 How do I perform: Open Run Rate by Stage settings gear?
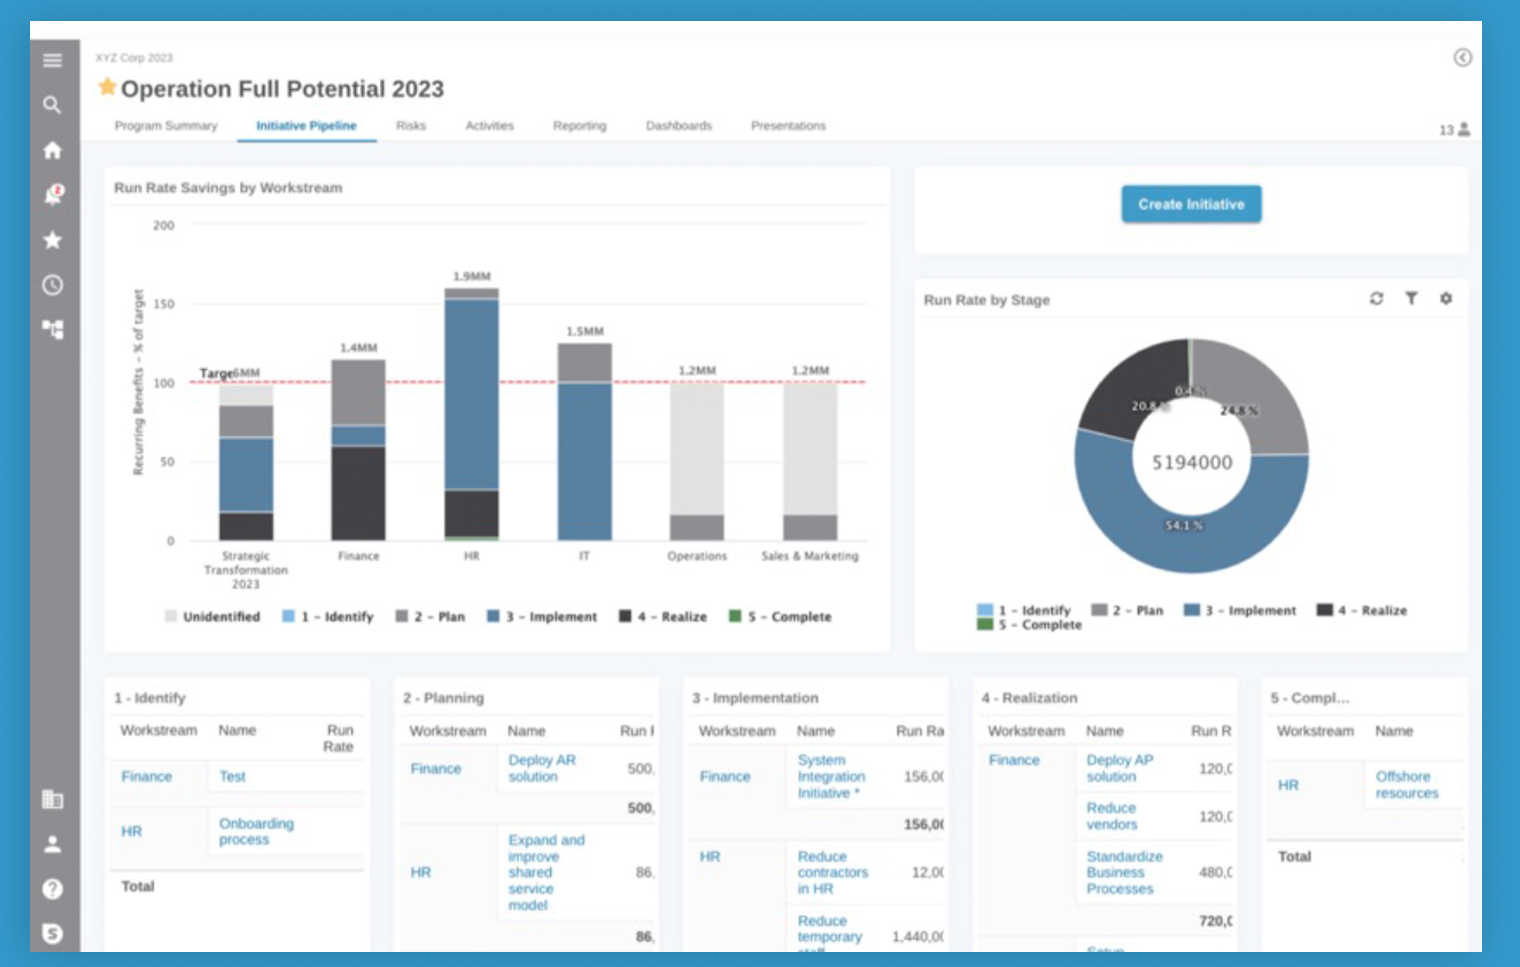click(x=1446, y=299)
